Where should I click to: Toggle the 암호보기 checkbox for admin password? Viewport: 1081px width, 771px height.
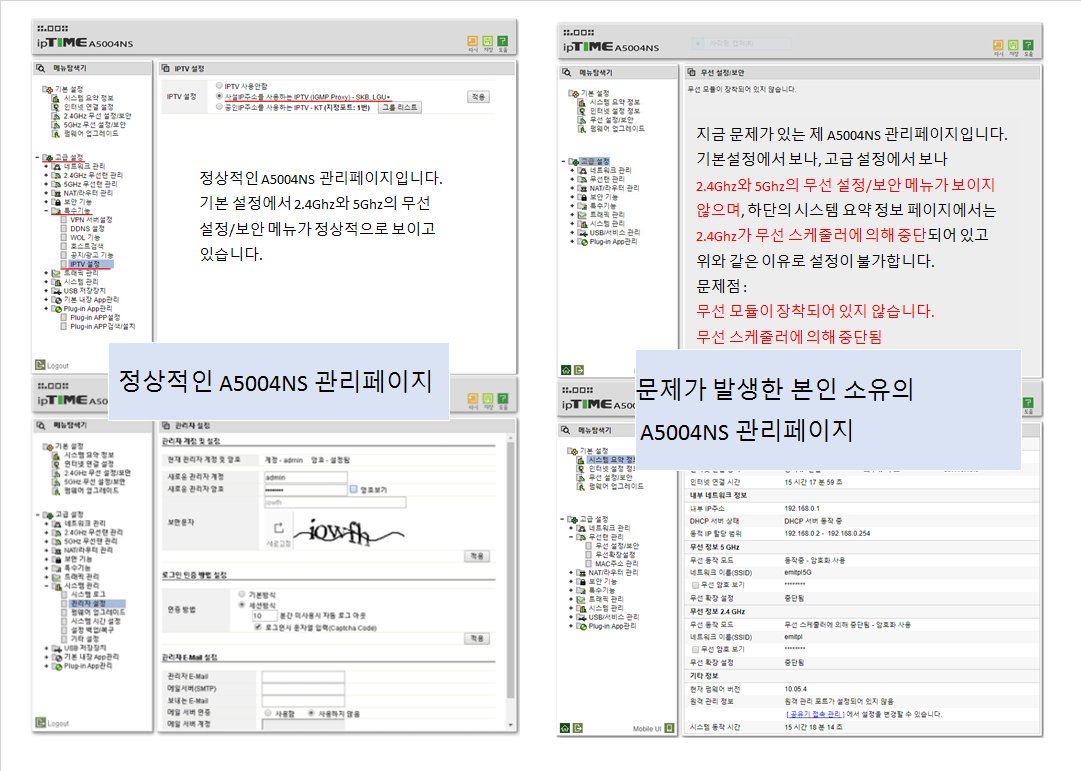point(354,489)
